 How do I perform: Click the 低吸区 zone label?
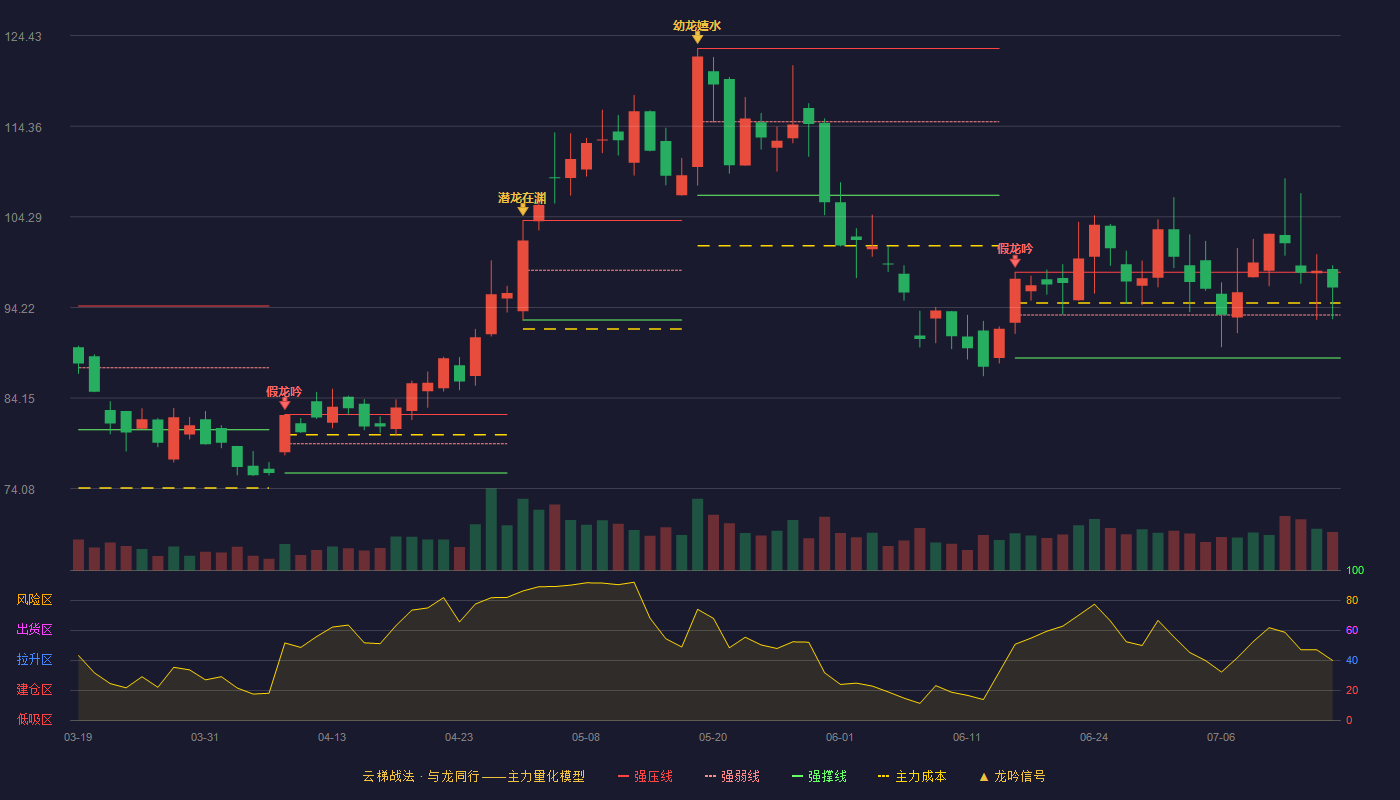34,719
